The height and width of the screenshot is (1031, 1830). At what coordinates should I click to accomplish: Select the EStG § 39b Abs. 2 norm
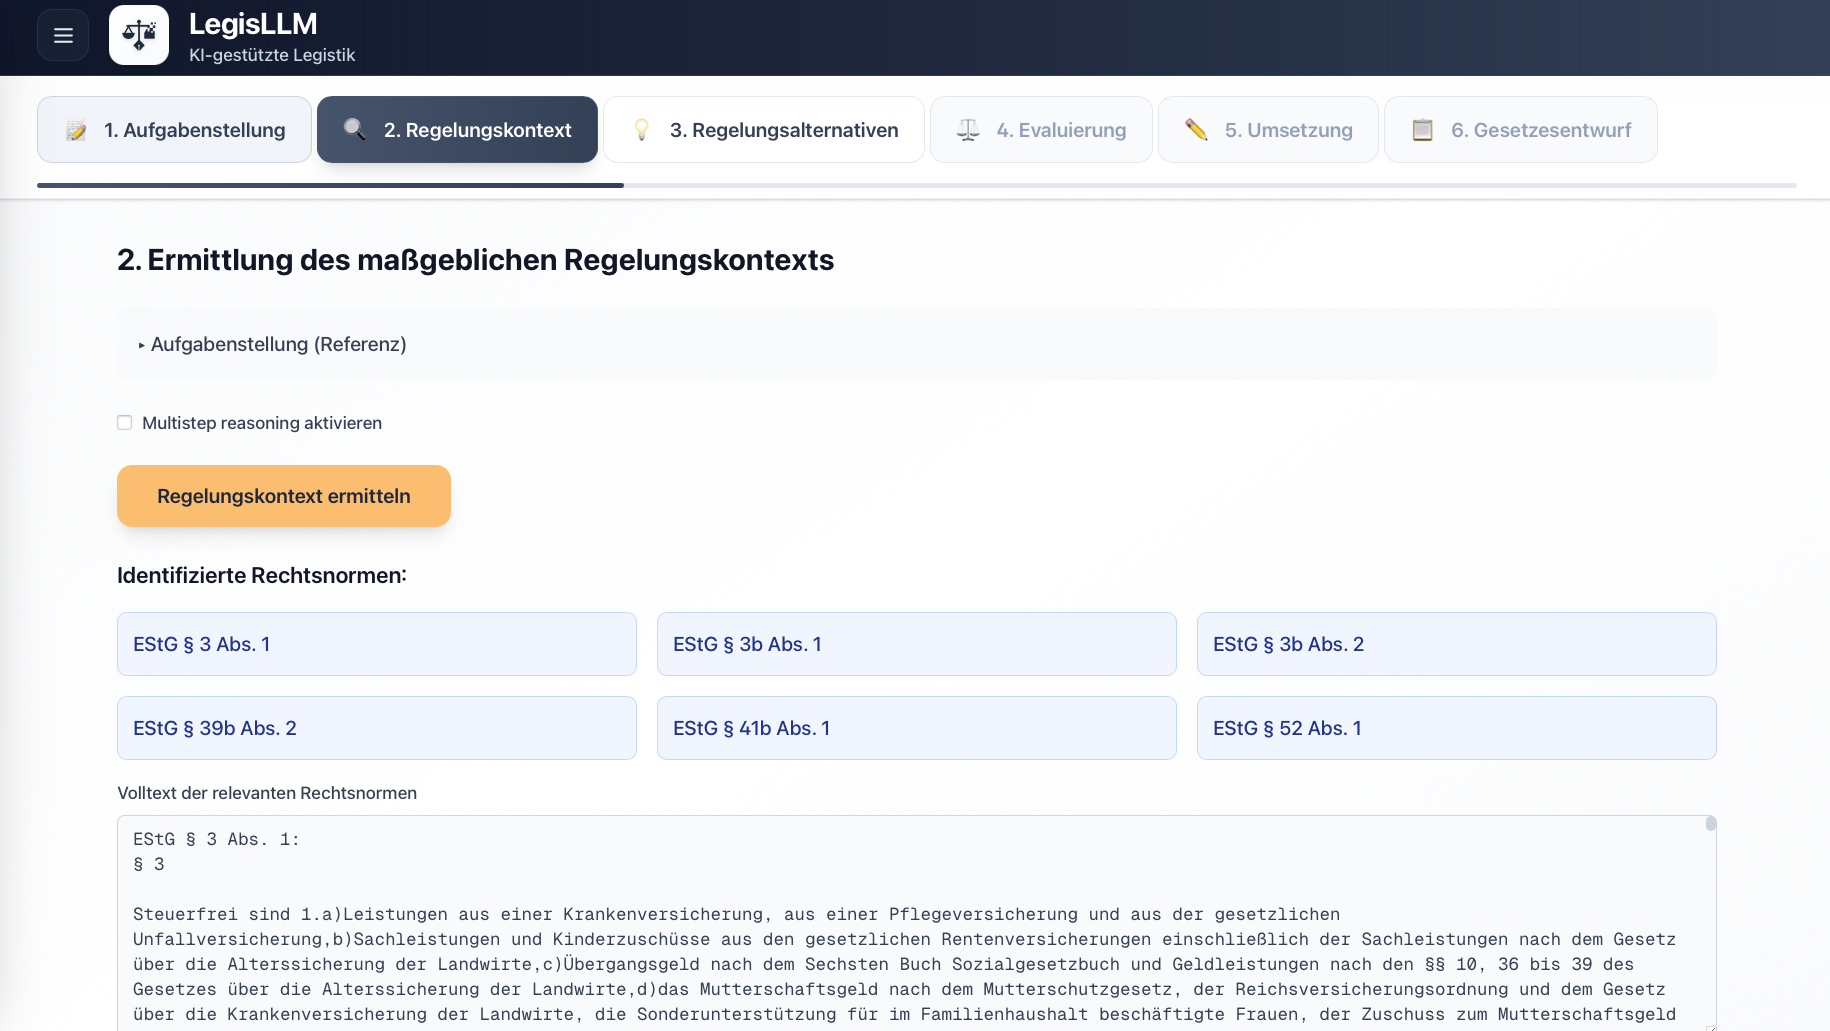(376, 728)
